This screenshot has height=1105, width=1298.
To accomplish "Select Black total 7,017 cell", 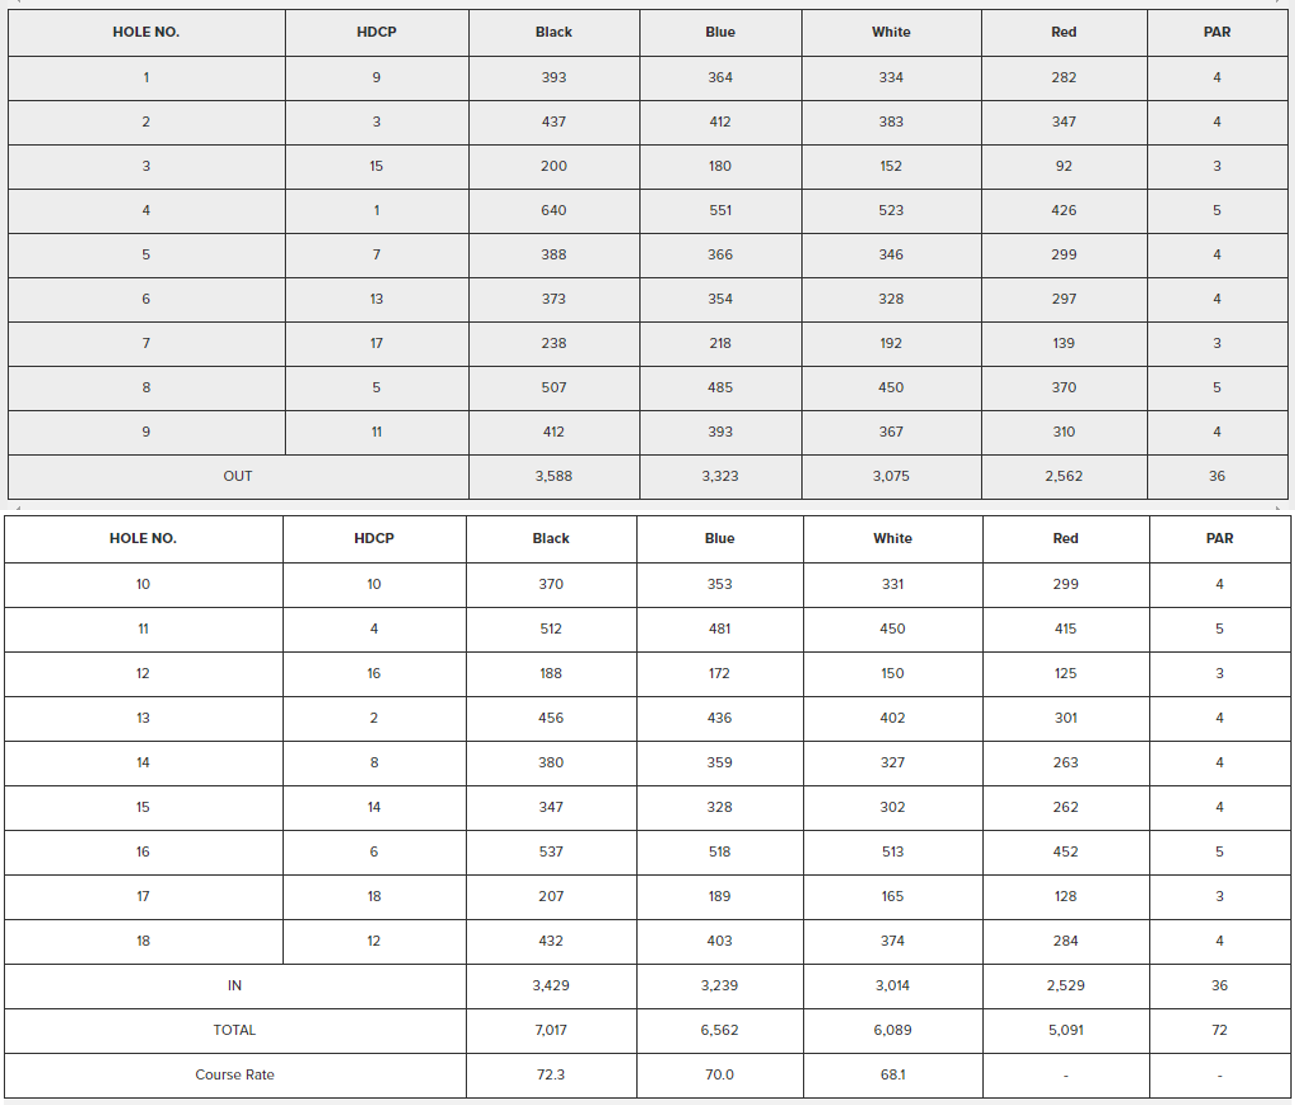I will pyautogui.click(x=551, y=1030).
